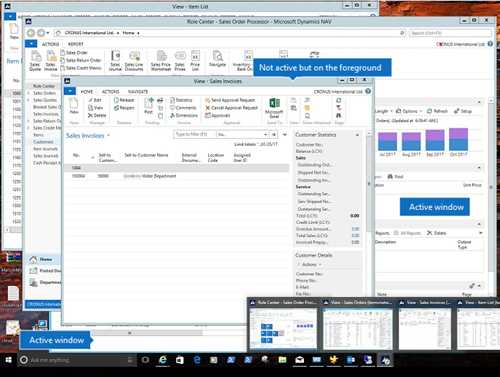Click the Sell-to Customer Name column header

[x=146, y=155]
